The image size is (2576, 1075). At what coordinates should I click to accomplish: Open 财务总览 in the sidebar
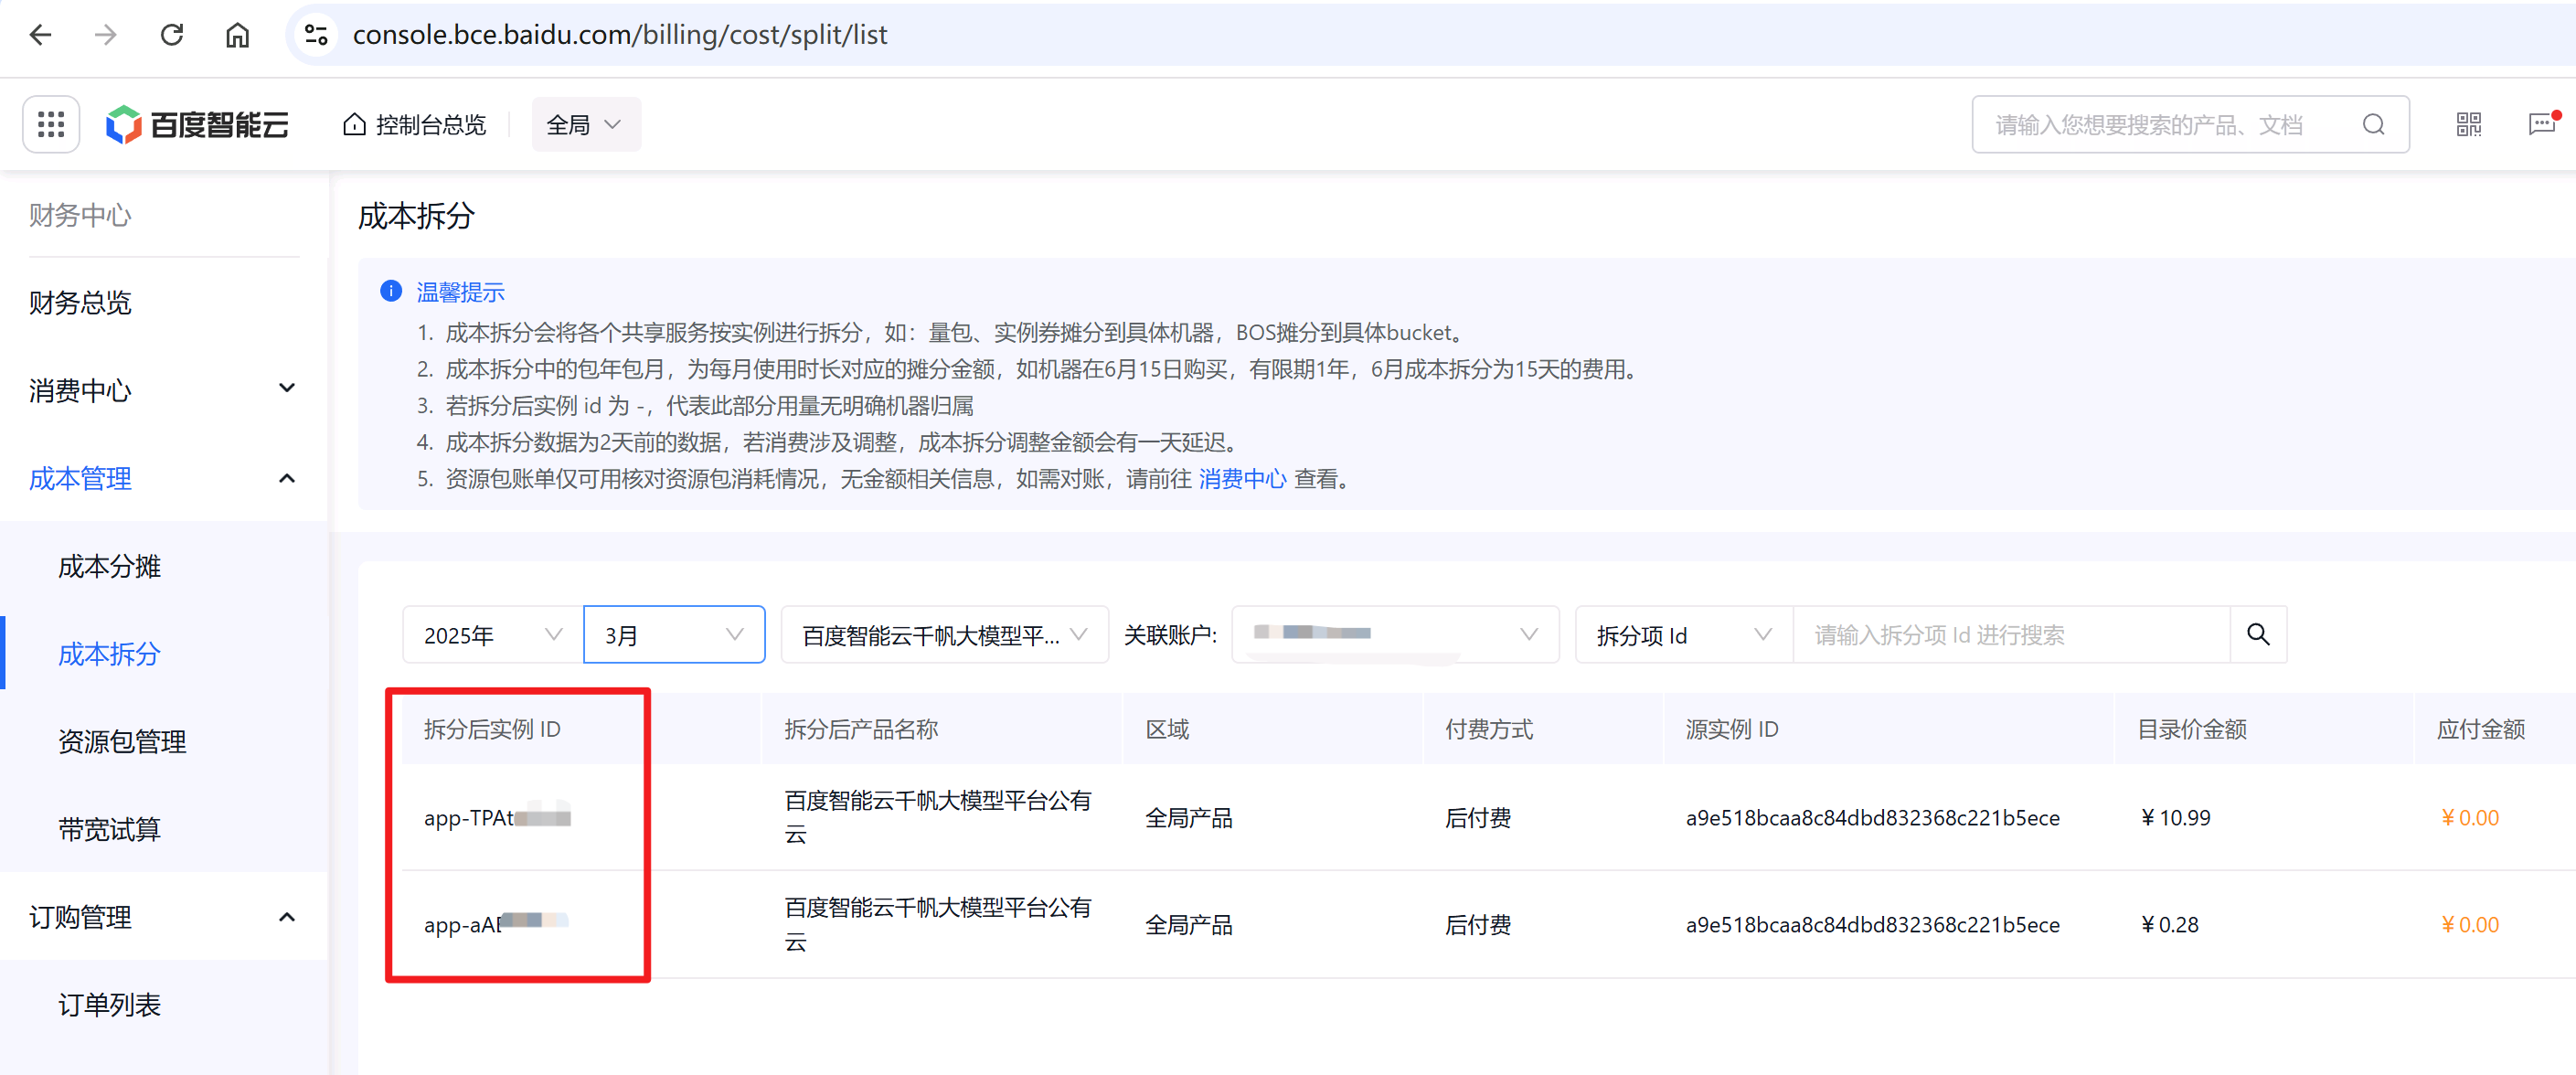coord(80,302)
